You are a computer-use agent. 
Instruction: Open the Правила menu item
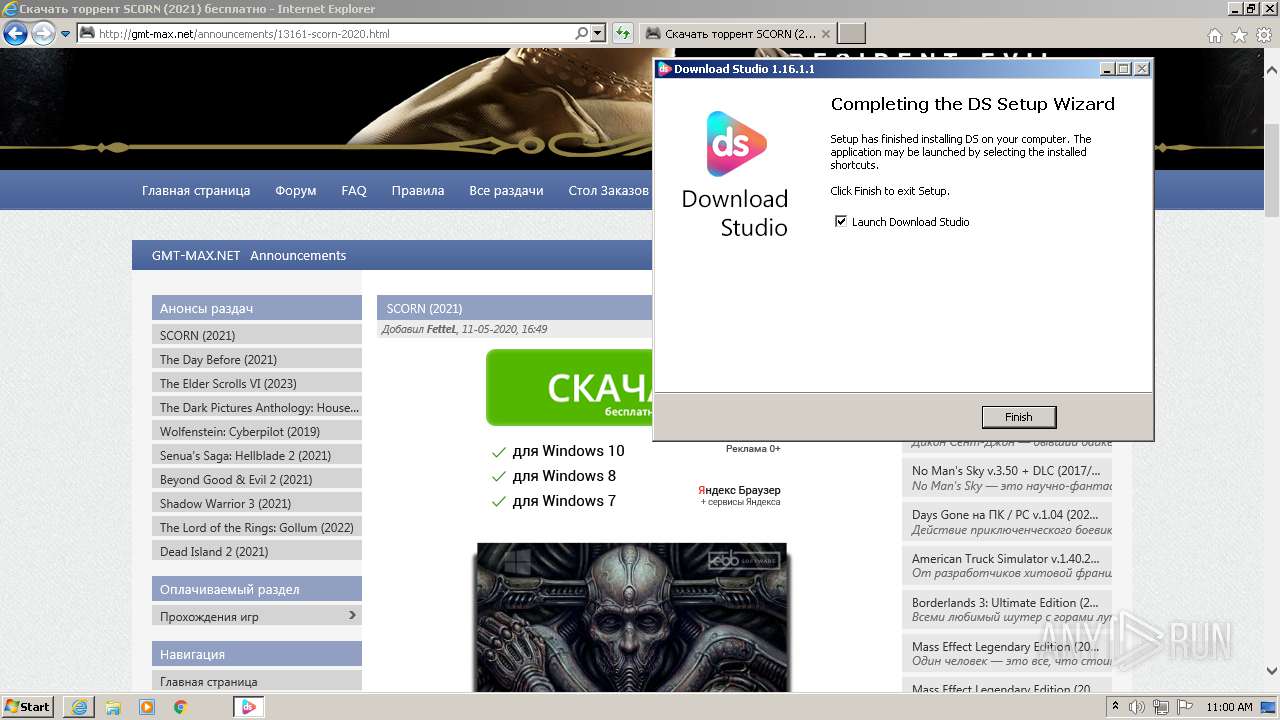click(x=418, y=190)
